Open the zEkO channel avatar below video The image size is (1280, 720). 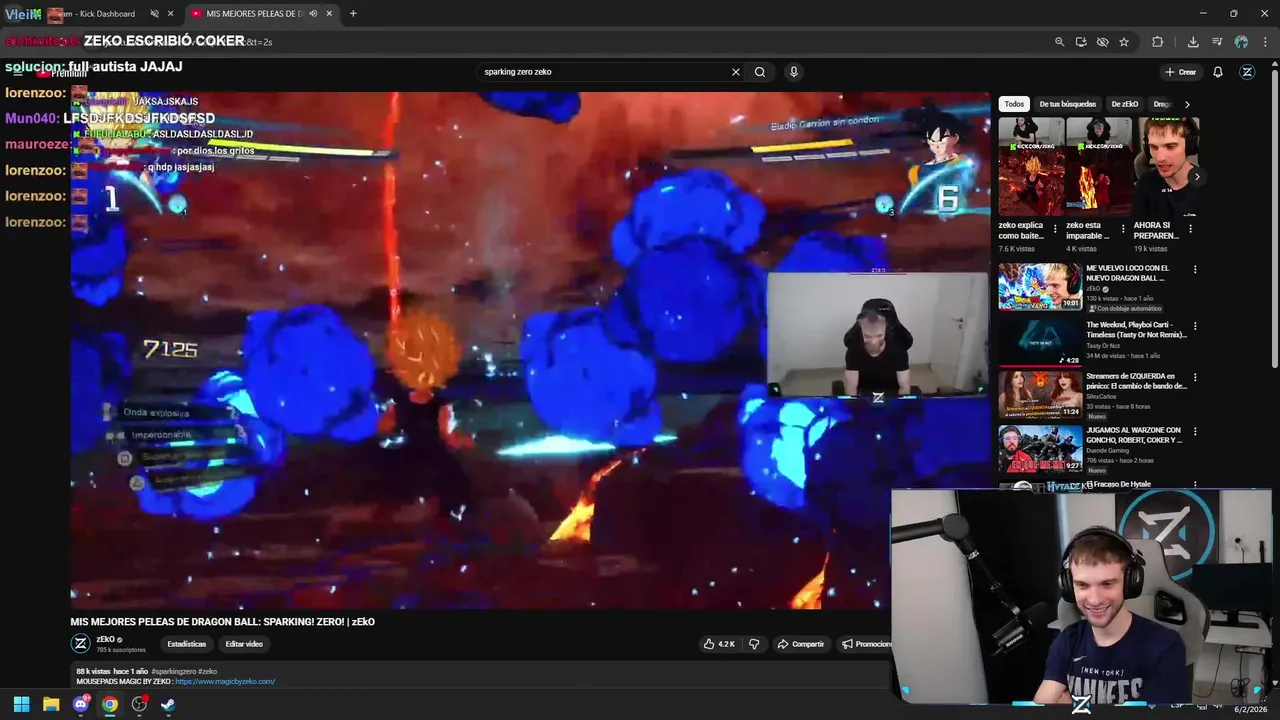pyautogui.click(x=80, y=644)
